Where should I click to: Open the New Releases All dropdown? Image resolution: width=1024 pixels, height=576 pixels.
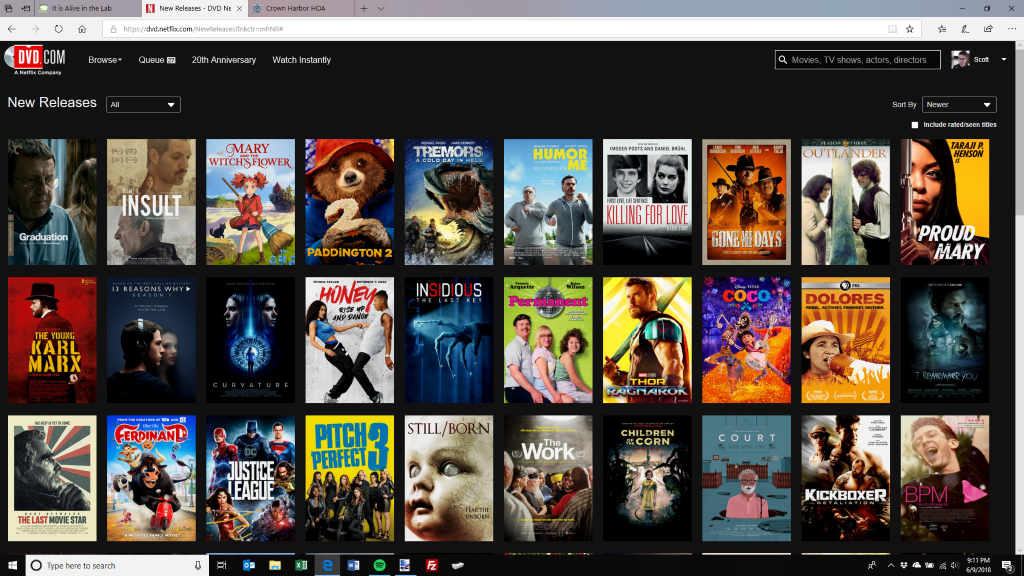coord(143,104)
